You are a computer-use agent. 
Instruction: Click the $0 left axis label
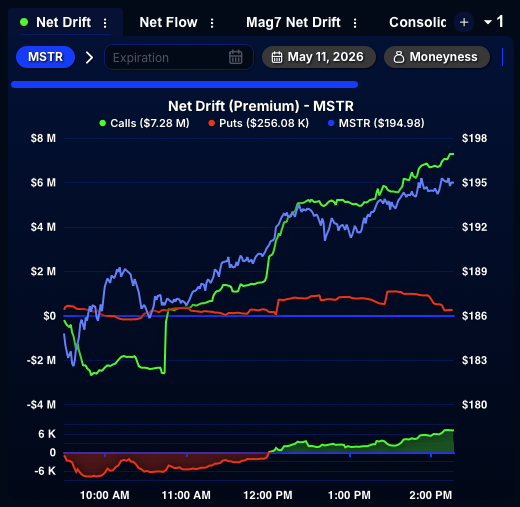(x=50, y=316)
